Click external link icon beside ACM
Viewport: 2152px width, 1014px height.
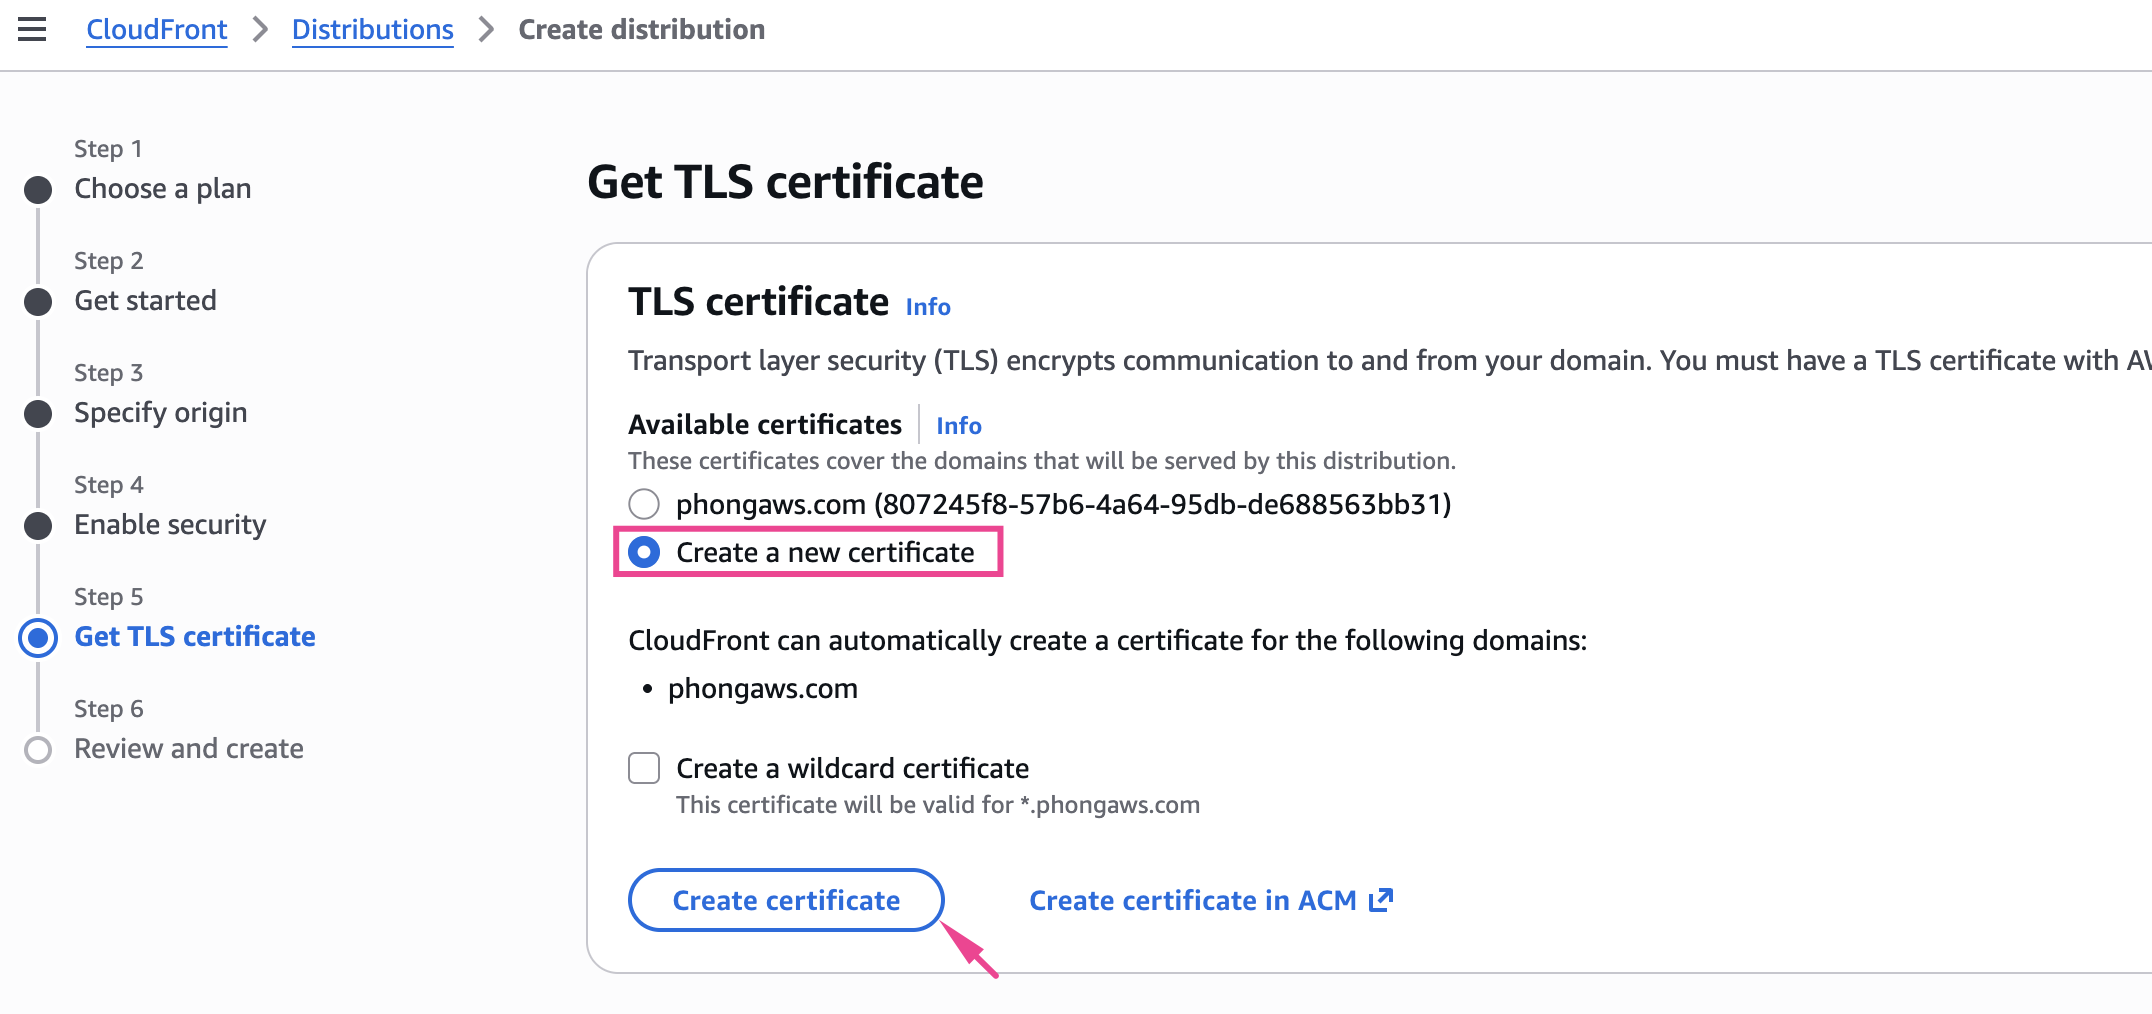click(x=1381, y=900)
